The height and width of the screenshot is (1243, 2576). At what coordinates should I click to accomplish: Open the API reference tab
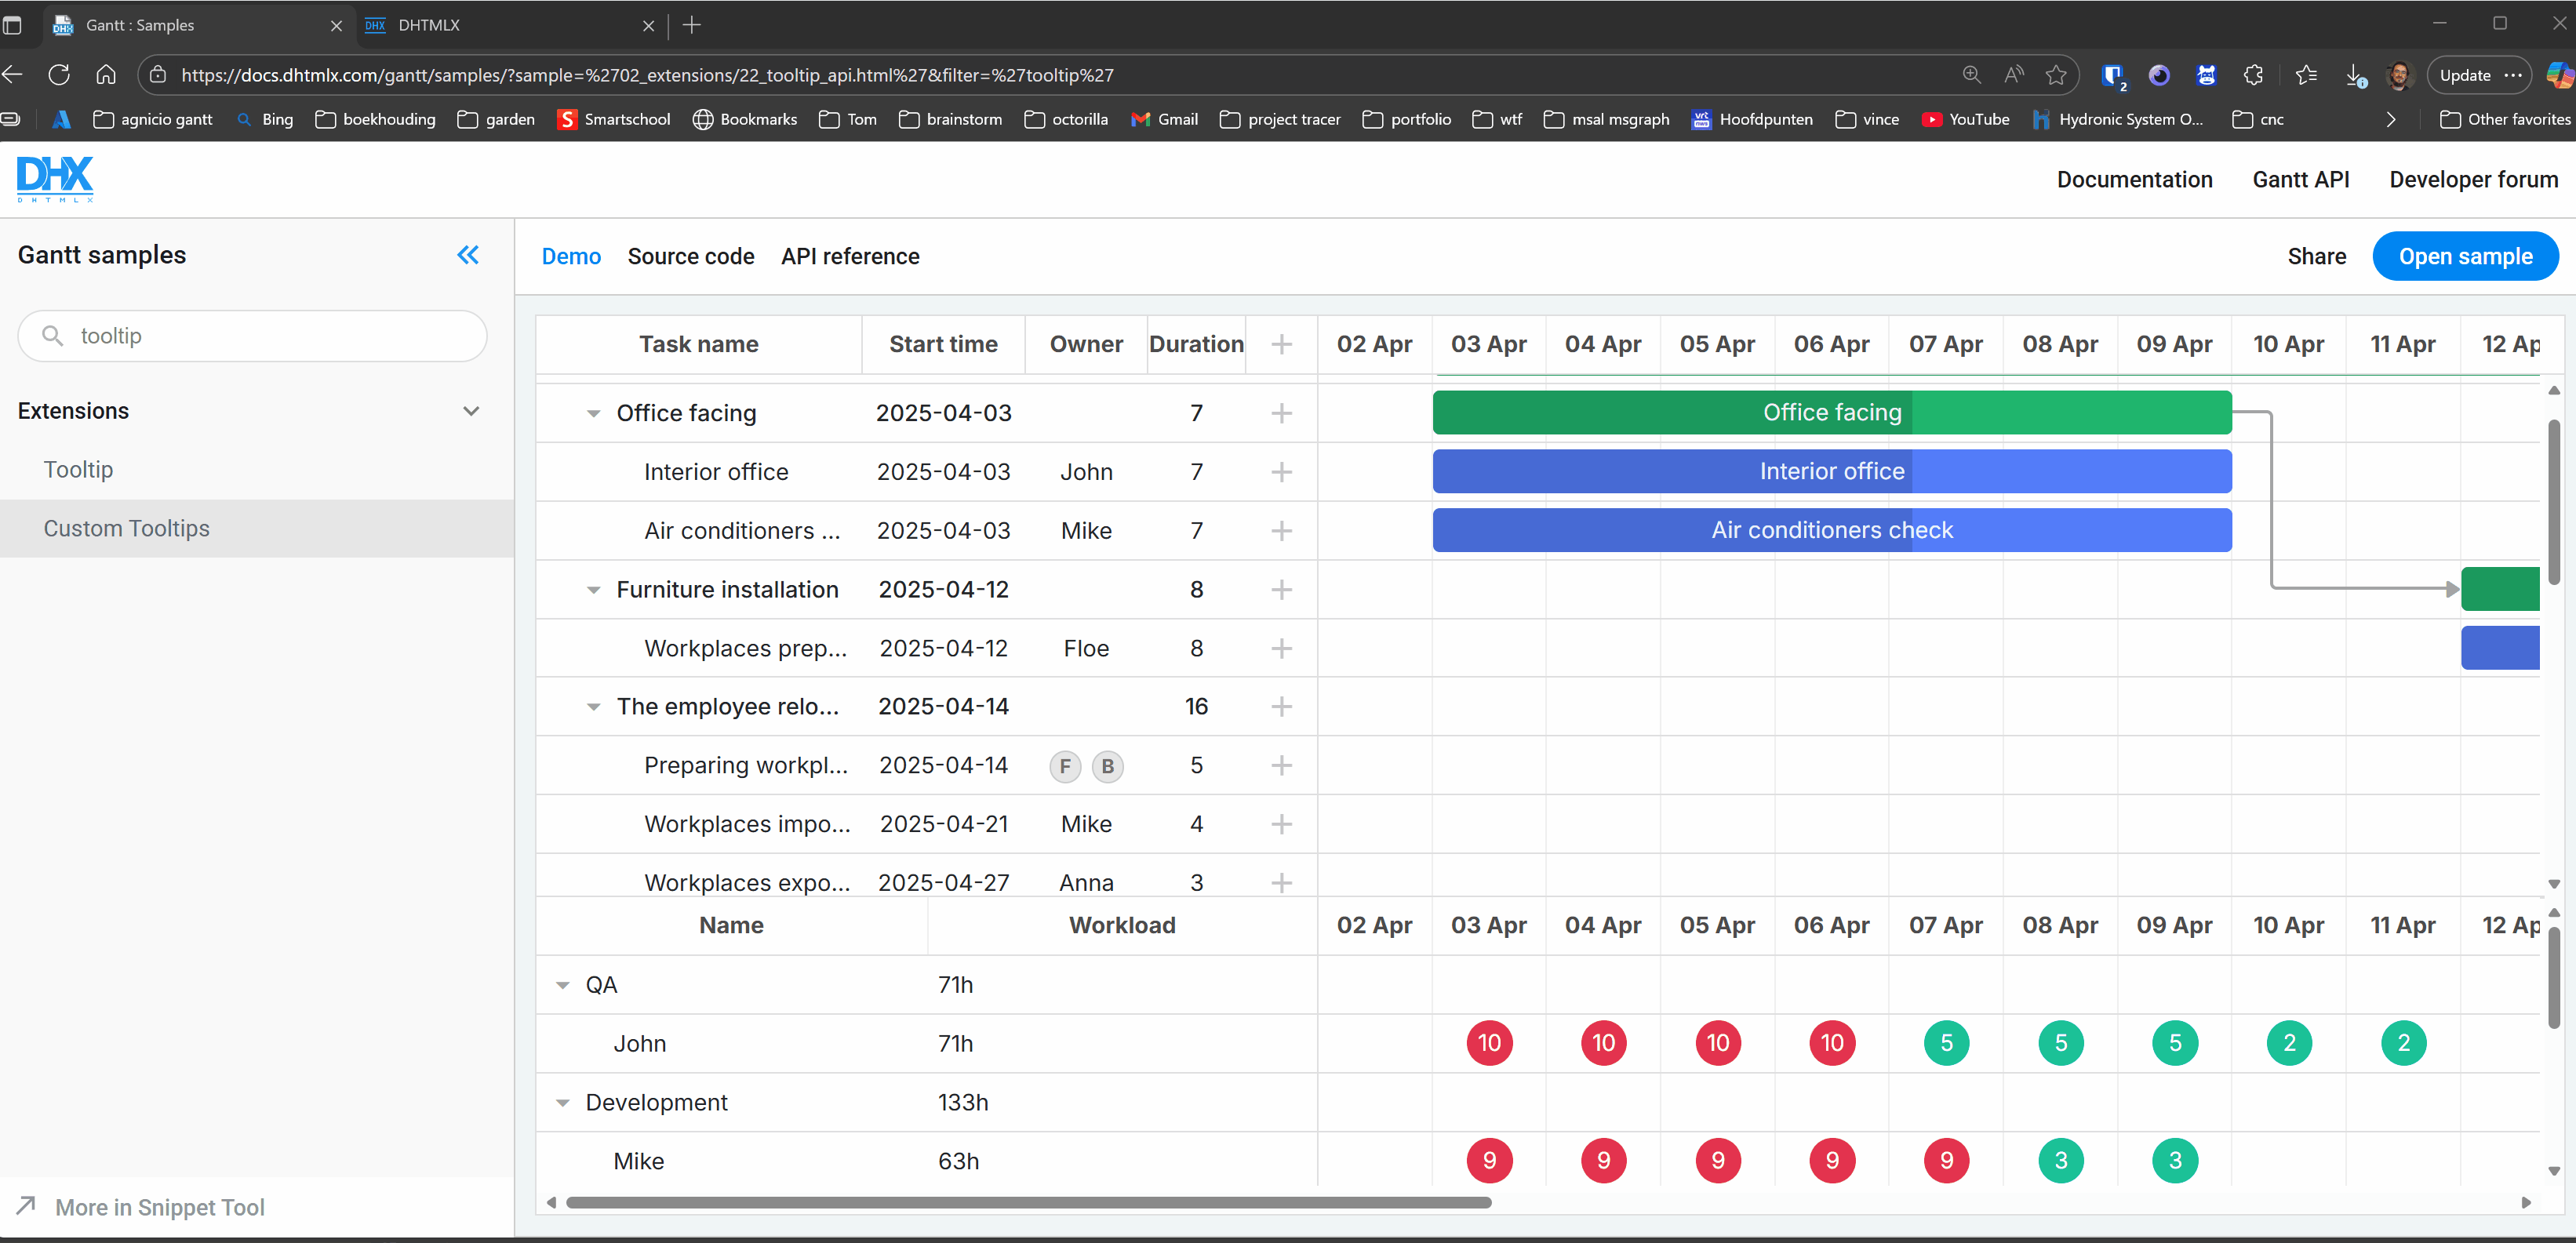point(850,256)
